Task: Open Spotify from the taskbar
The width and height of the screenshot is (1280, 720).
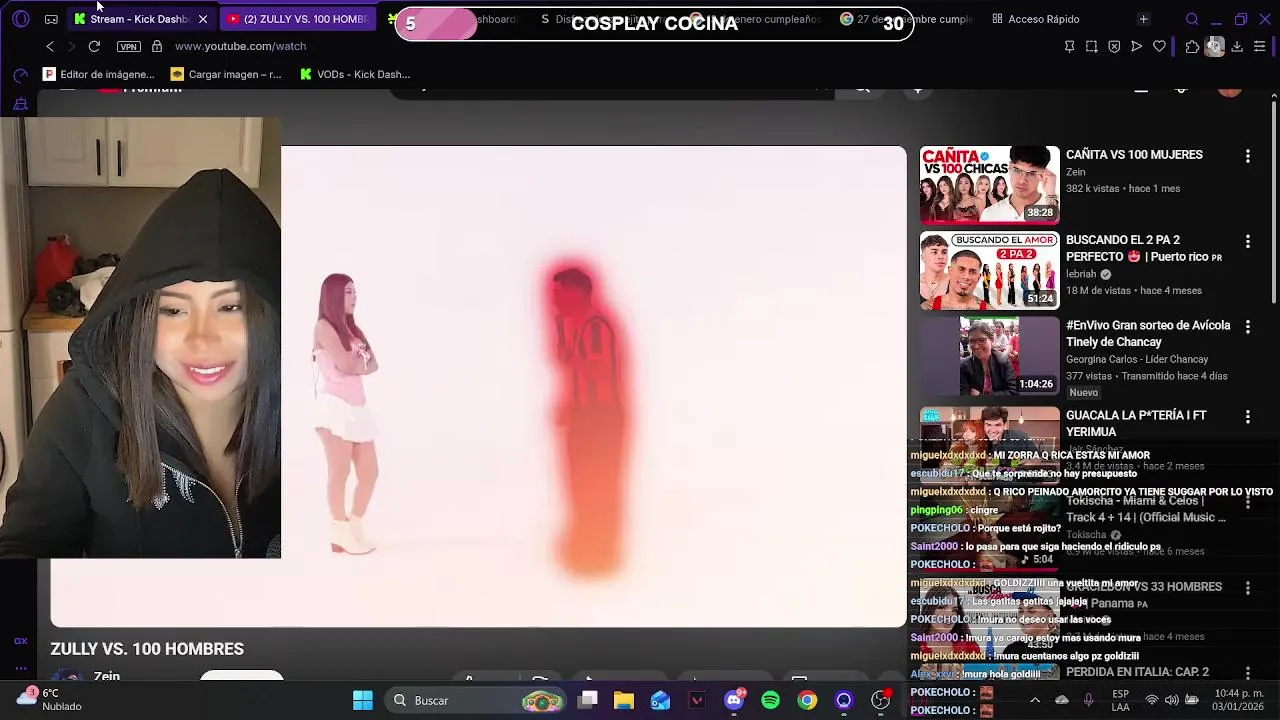Action: (770, 700)
